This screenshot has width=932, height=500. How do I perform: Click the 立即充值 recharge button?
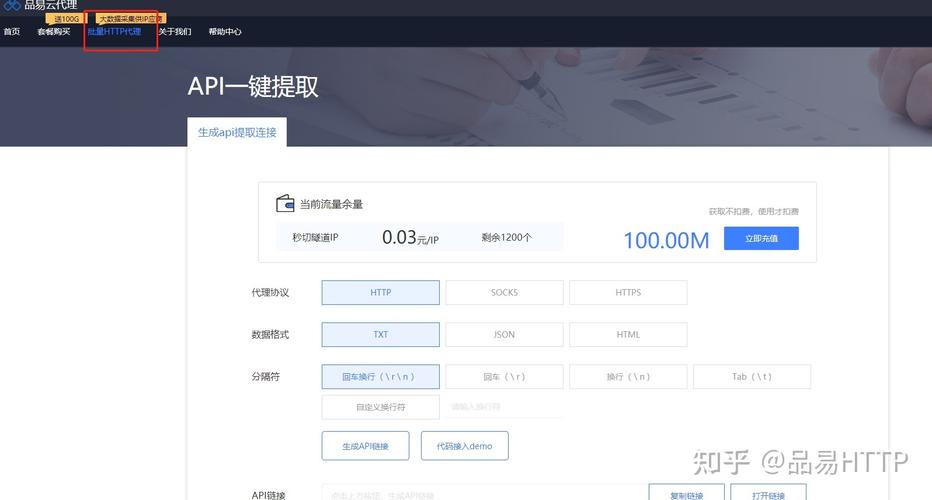pos(761,238)
